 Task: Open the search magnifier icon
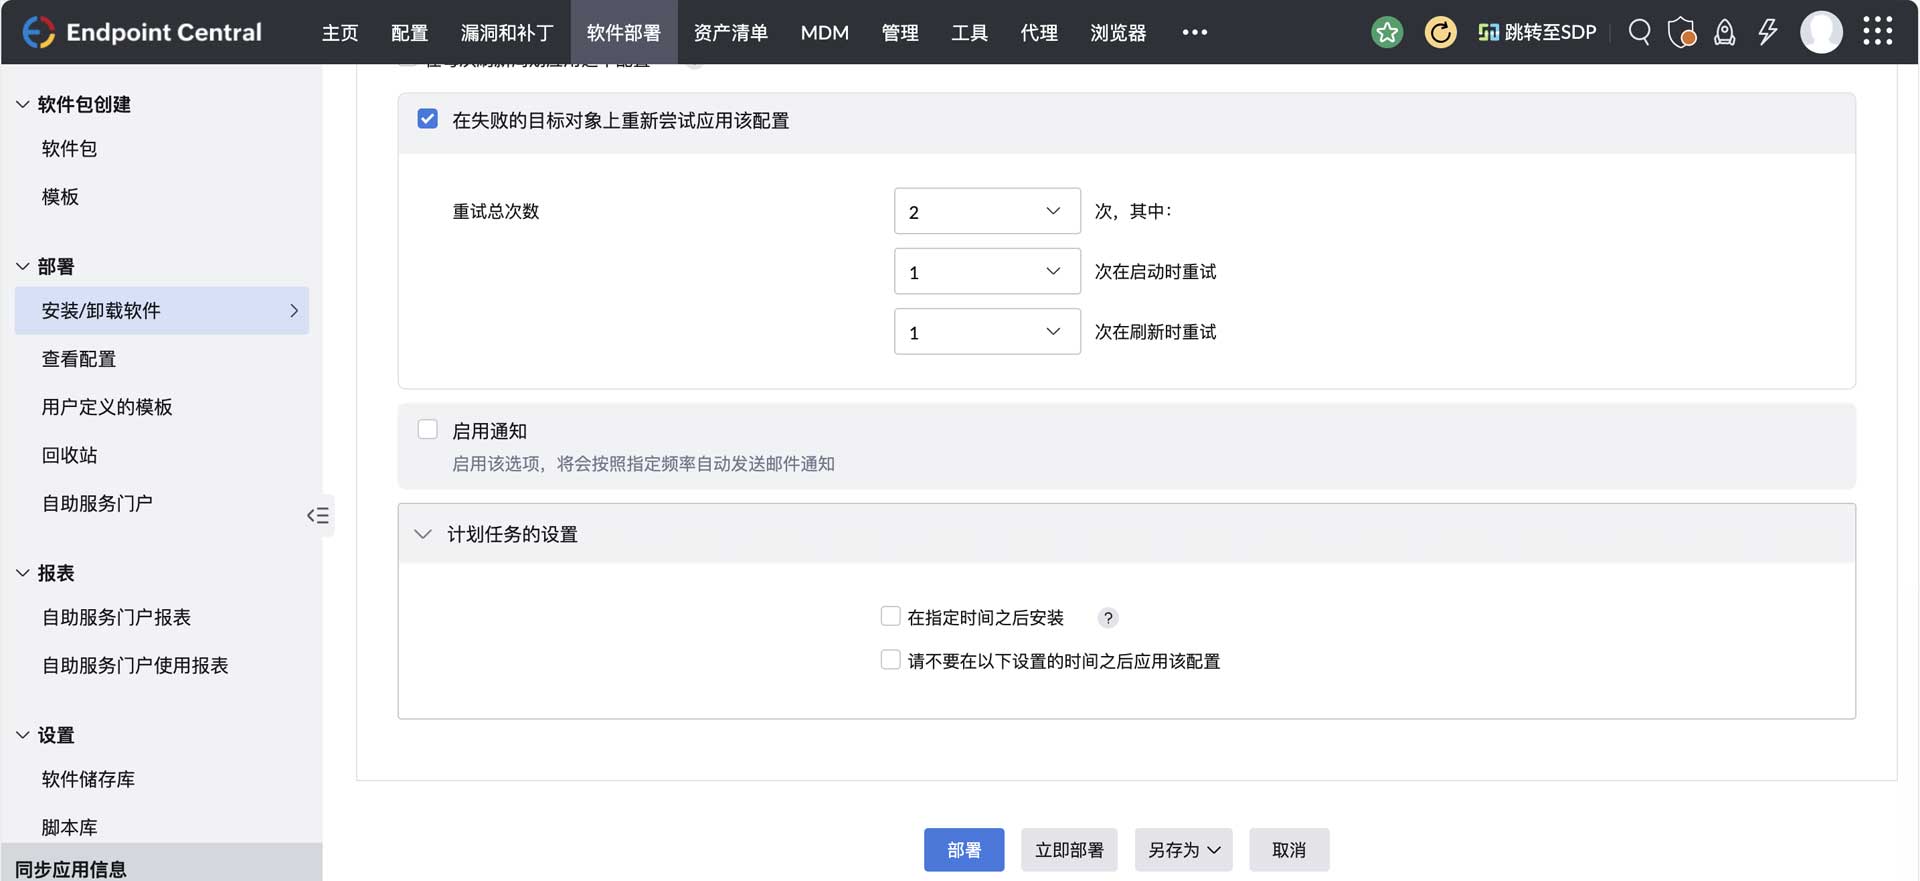pos(1639,32)
